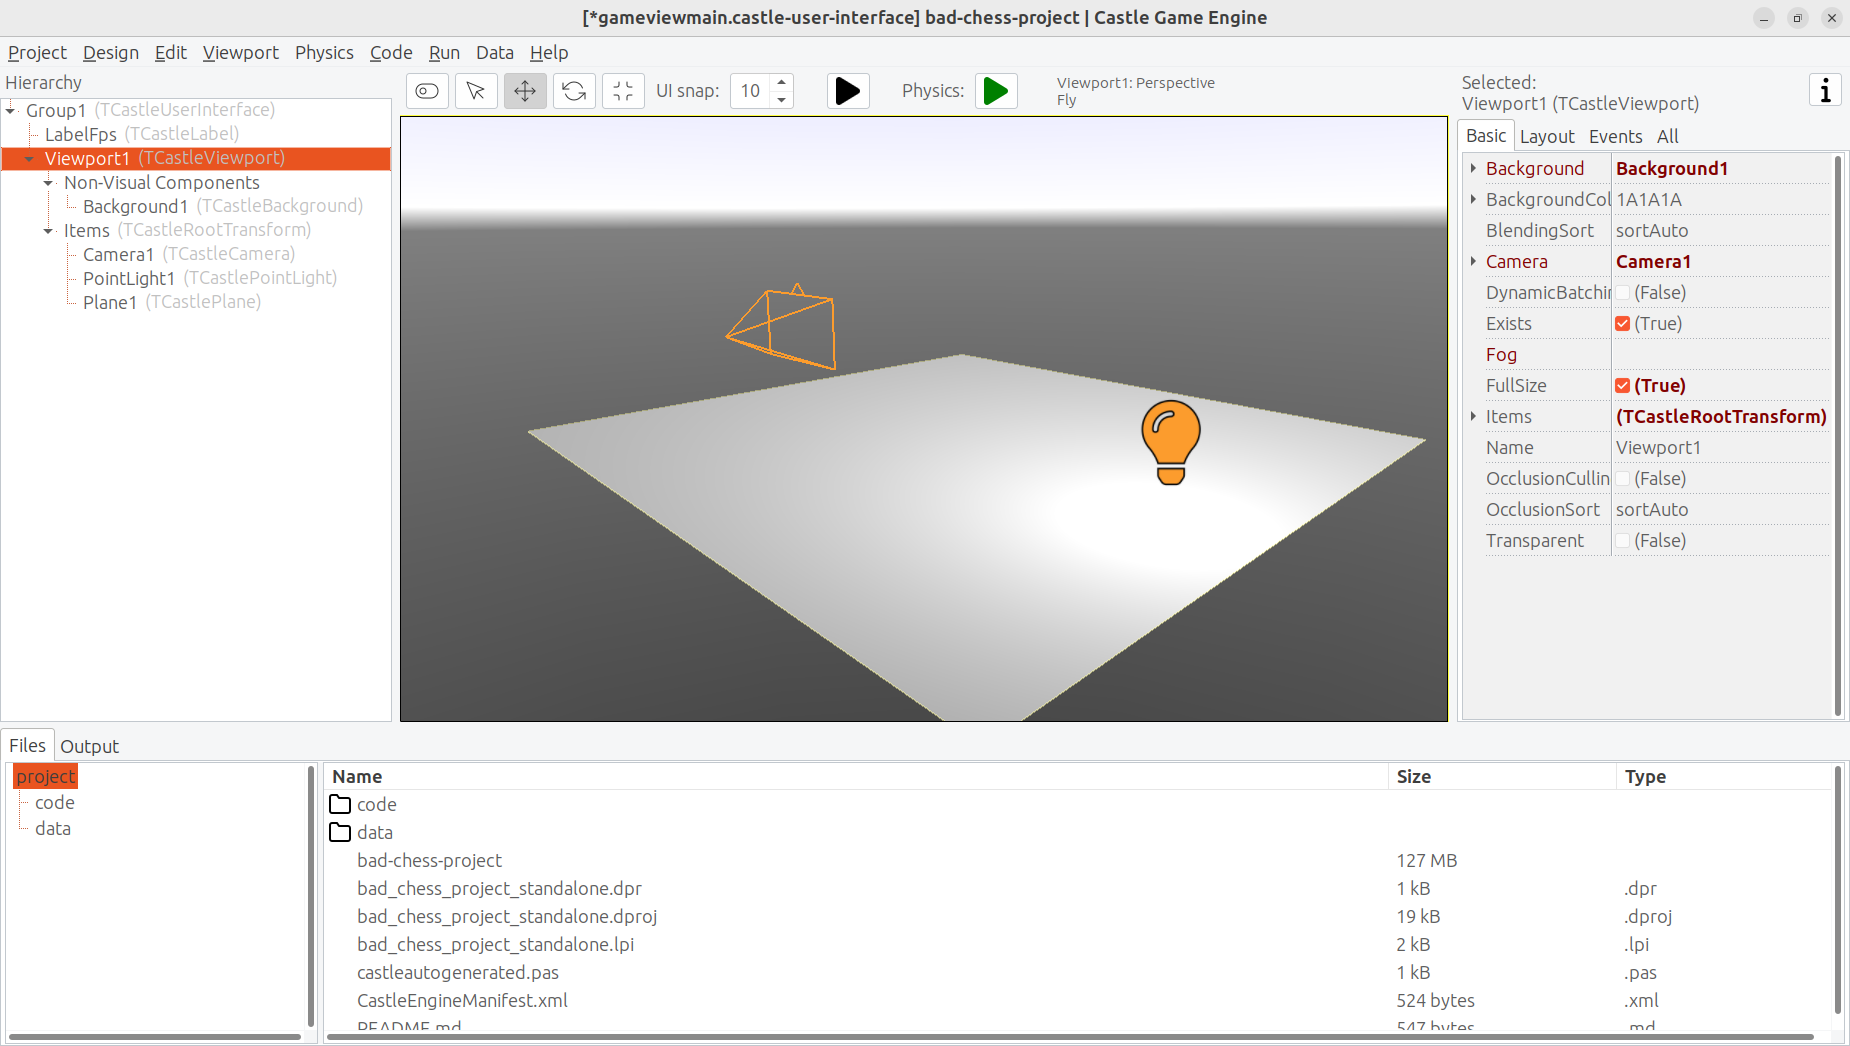Image resolution: width=1850 pixels, height=1046 pixels.
Task: Click the OcclusionSort sortAuto value
Action: click(x=1720, y=509)
